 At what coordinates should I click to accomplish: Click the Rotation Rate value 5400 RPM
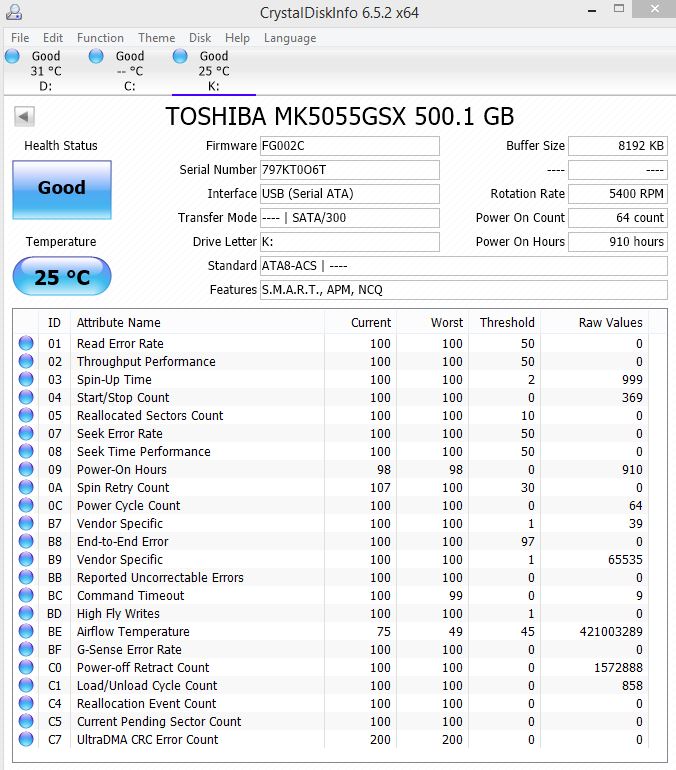(618, 194)
